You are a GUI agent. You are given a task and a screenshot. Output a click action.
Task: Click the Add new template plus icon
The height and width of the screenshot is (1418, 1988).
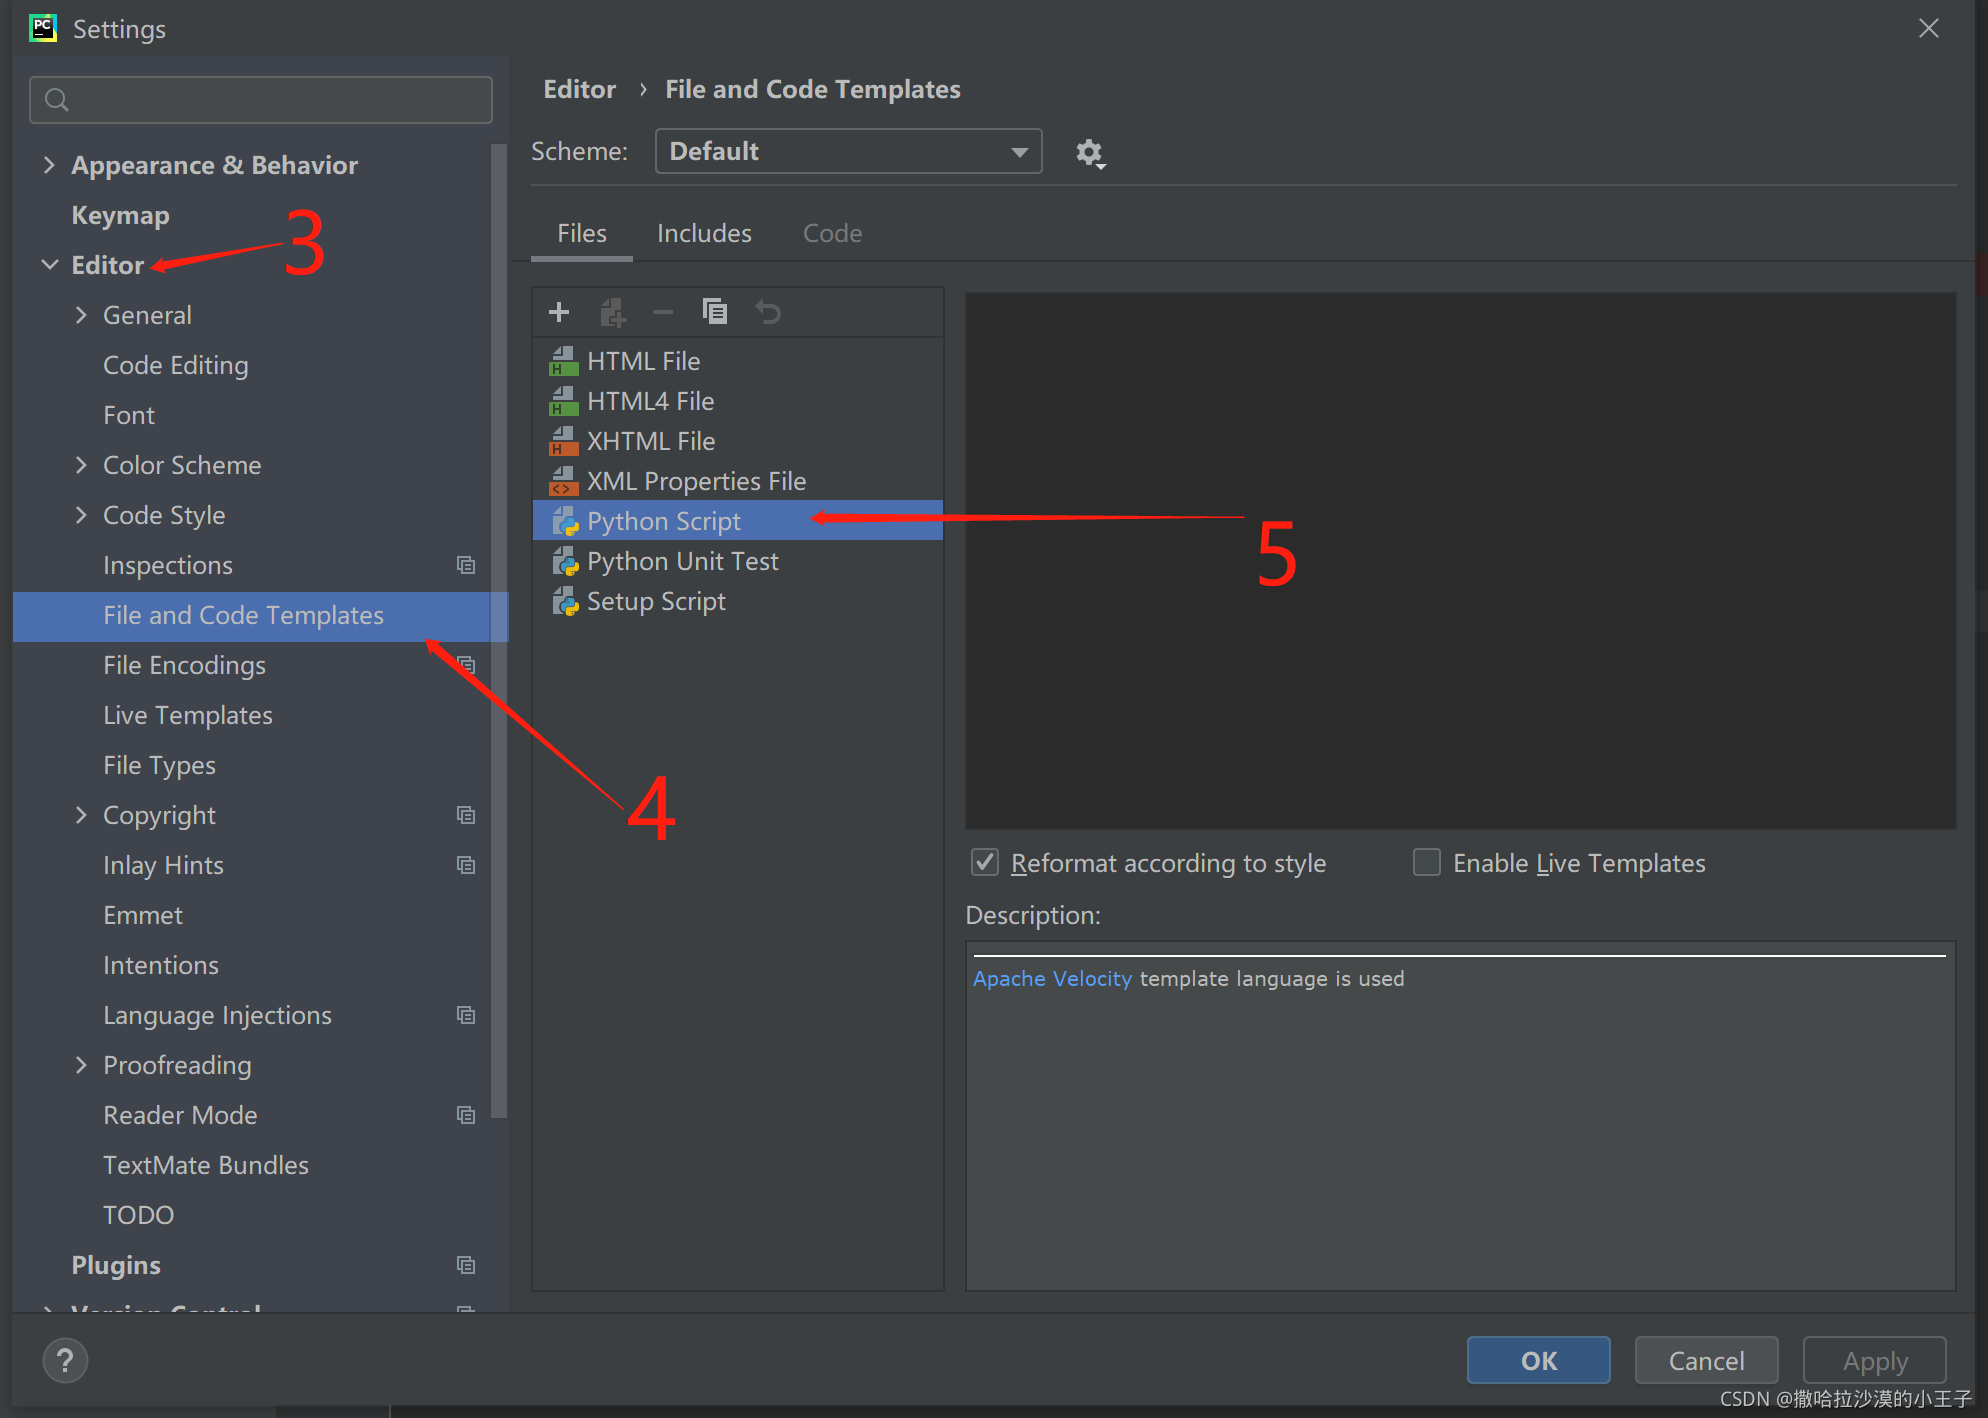pos(560,315)
